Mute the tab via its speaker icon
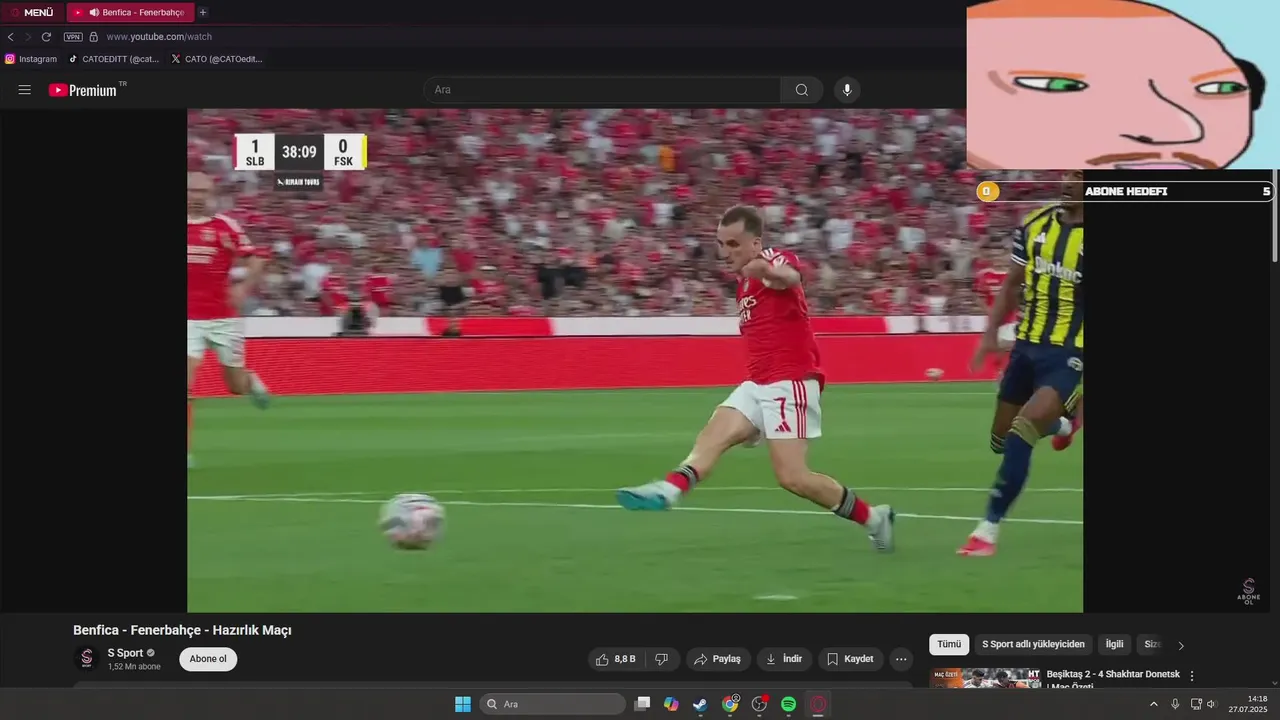Screen dimensions: 1280x720 coord(94,12)
